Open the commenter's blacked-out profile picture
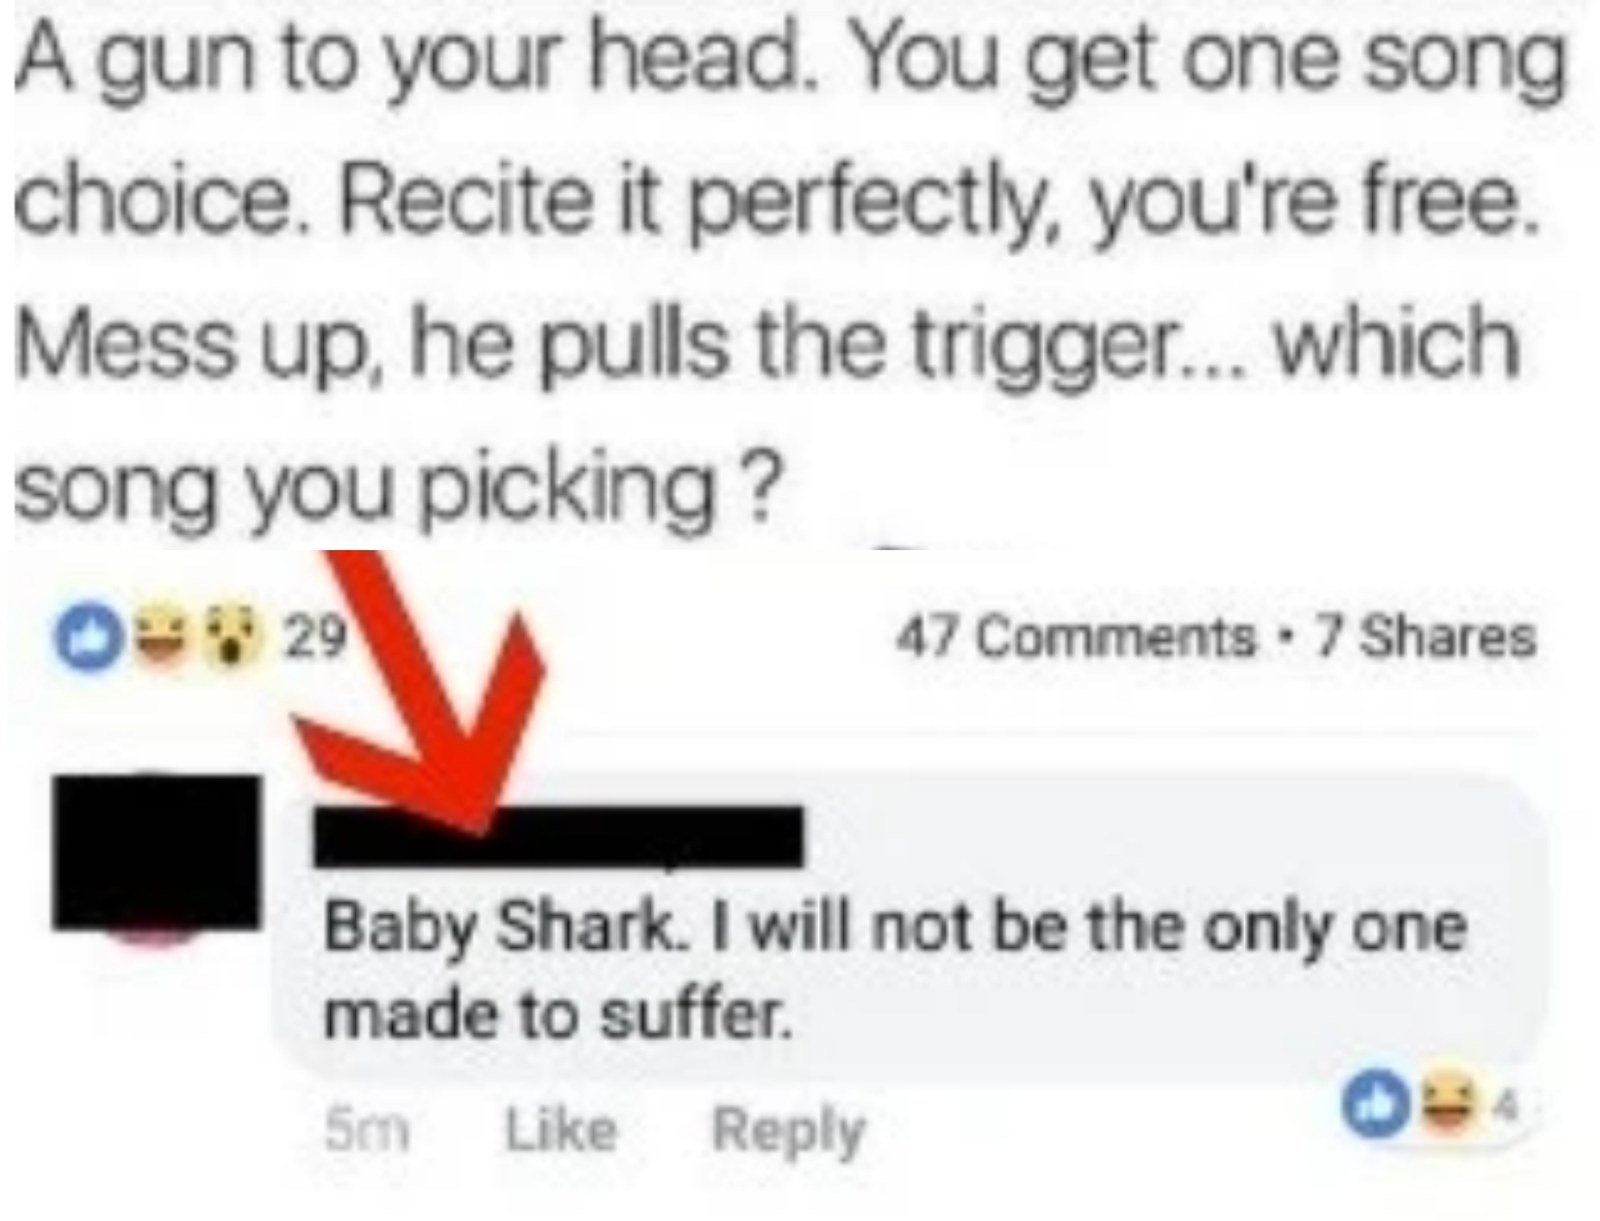The image size is (1600, 1221). [x=157, y=851]
